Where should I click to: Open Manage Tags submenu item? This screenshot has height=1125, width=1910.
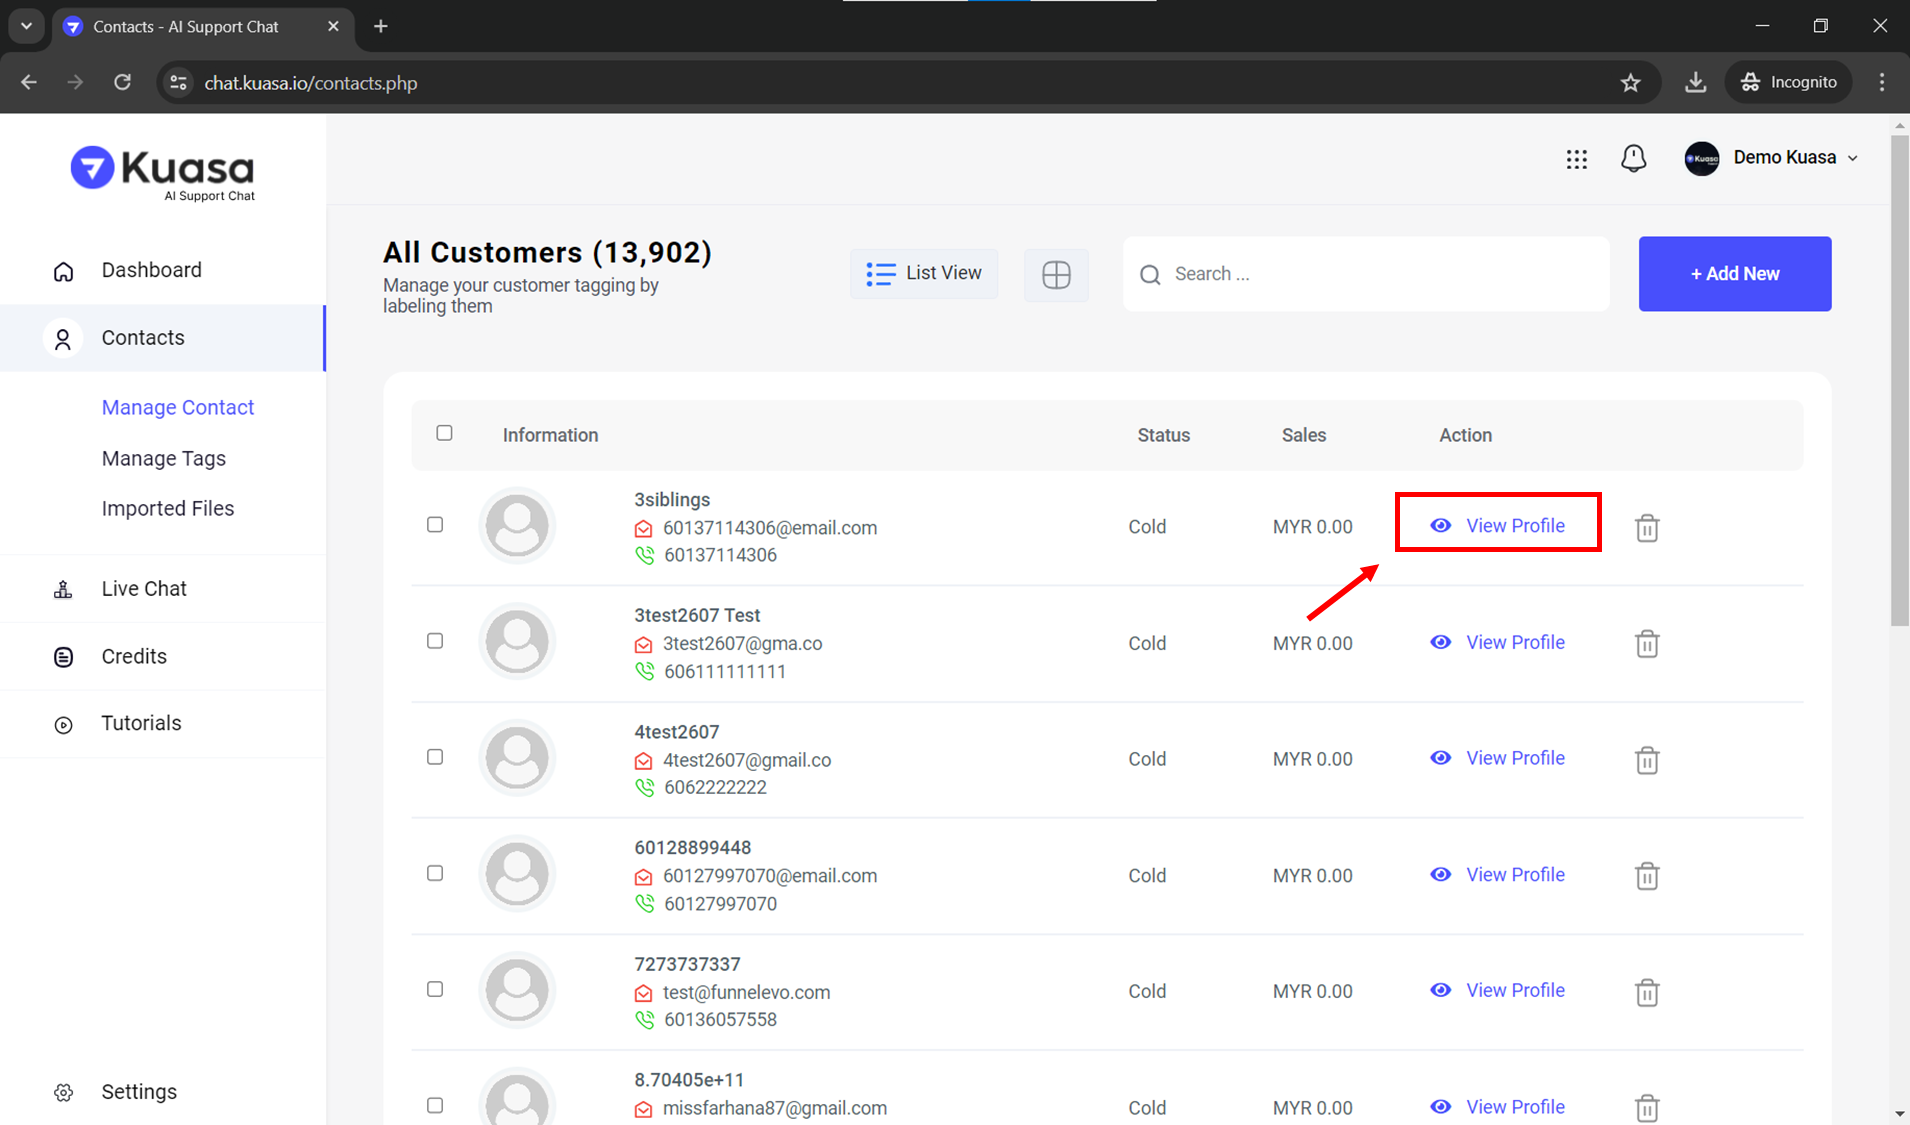pyautogui.click(x=164, y=458)
